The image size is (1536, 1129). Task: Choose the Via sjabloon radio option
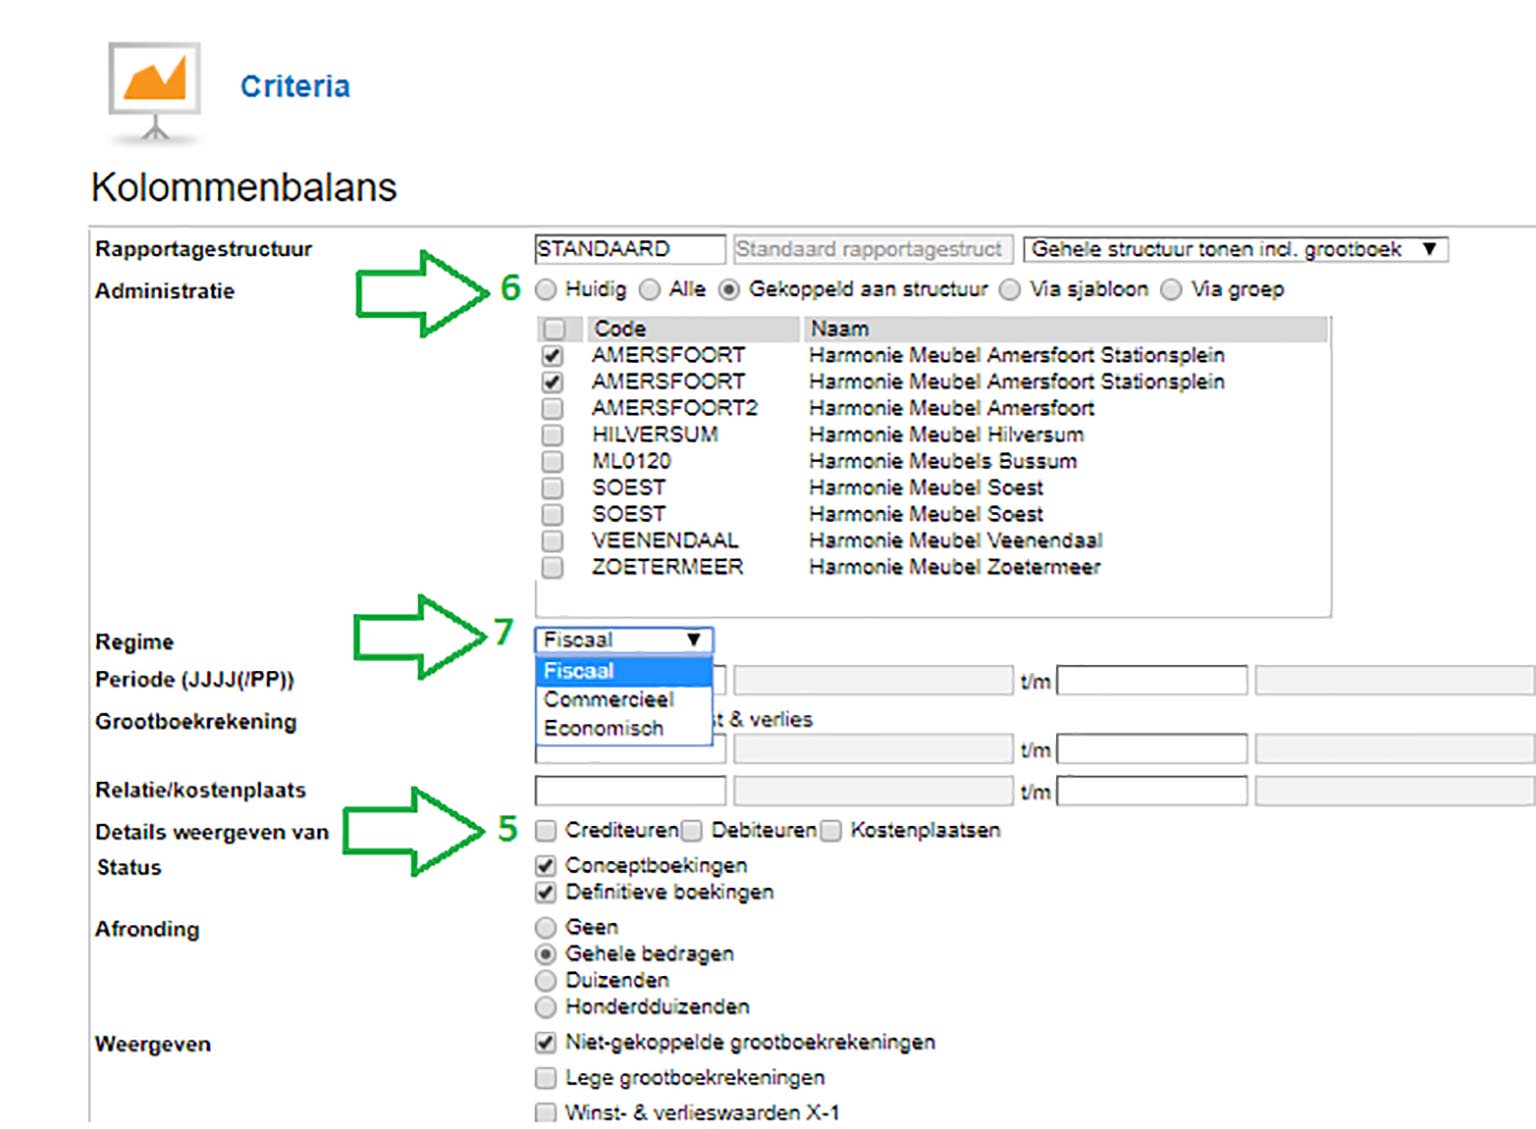coord(1010,290)
